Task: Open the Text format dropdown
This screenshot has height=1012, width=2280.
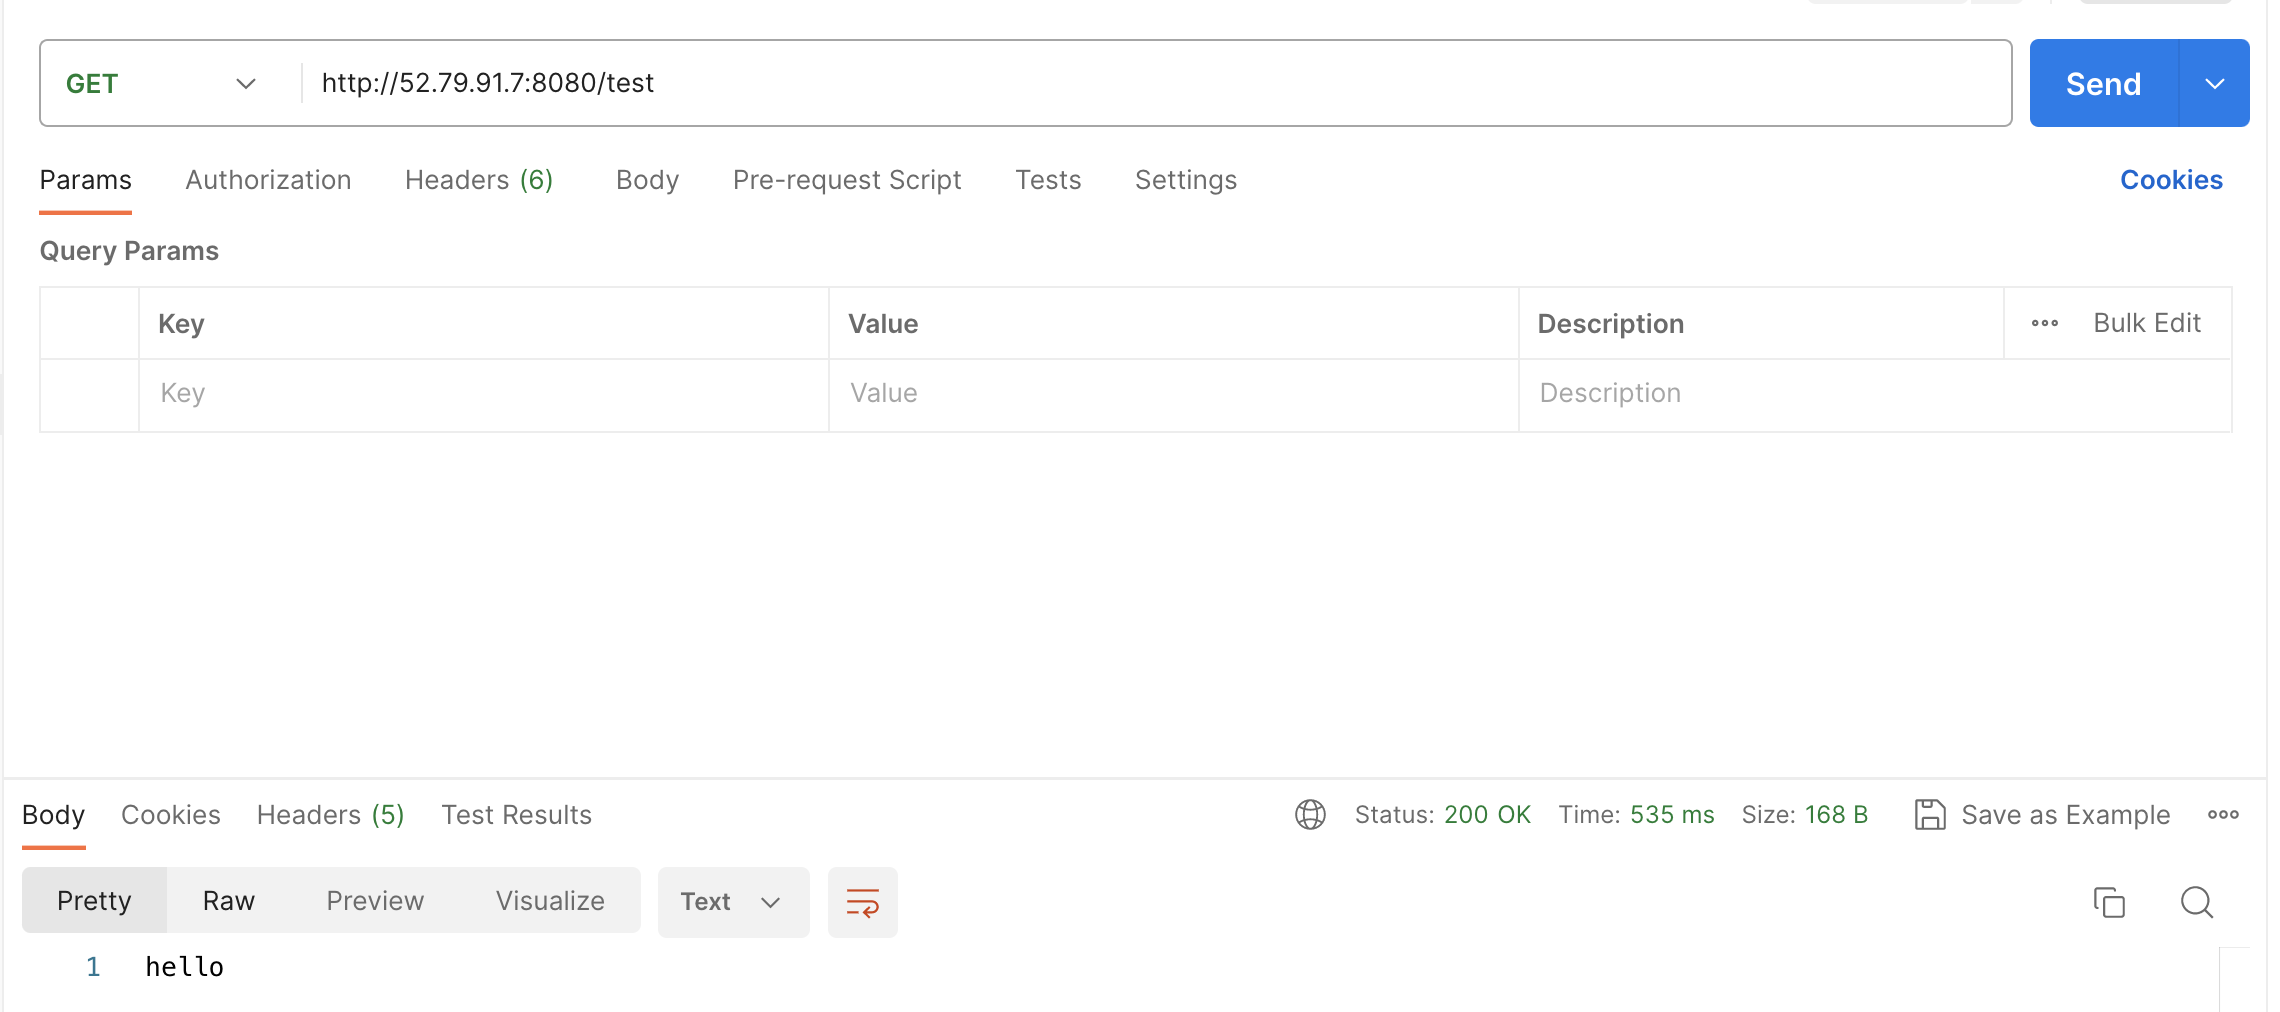Action: click(733, 902)
